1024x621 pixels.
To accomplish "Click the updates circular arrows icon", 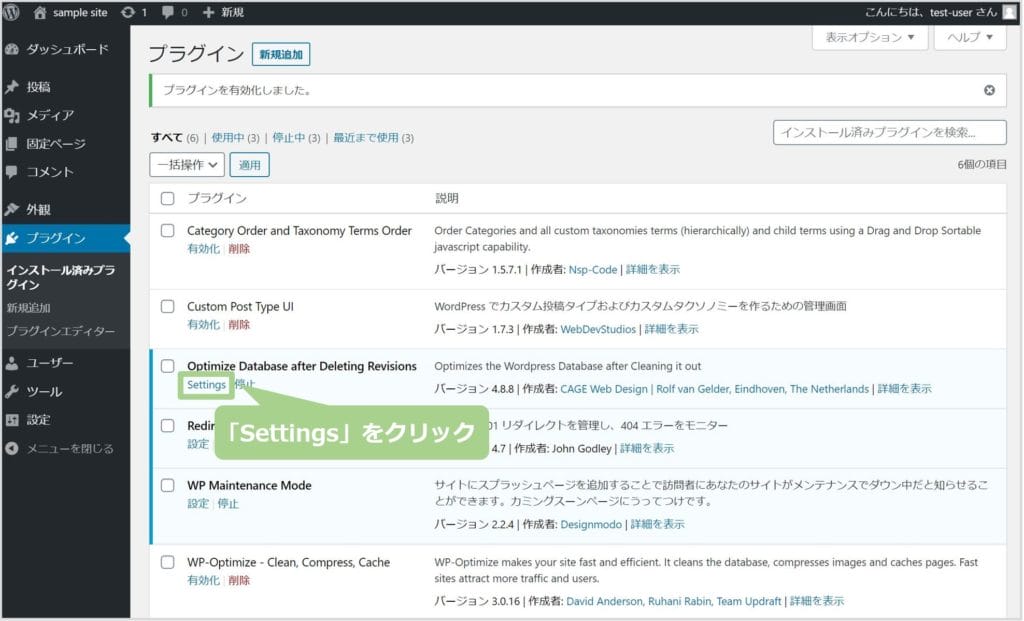I will (128, 12).
